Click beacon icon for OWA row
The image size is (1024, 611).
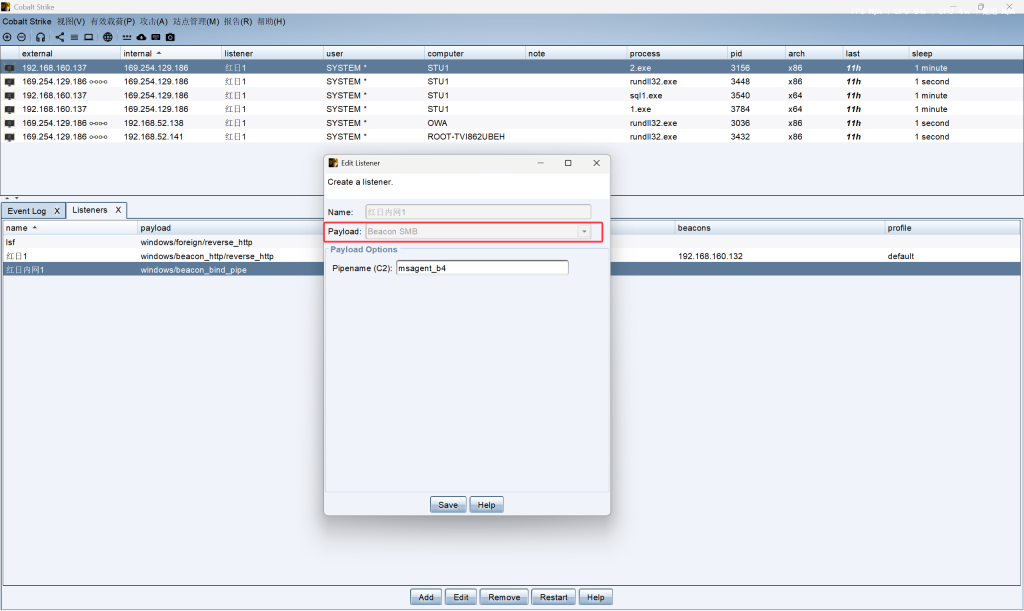9,123
